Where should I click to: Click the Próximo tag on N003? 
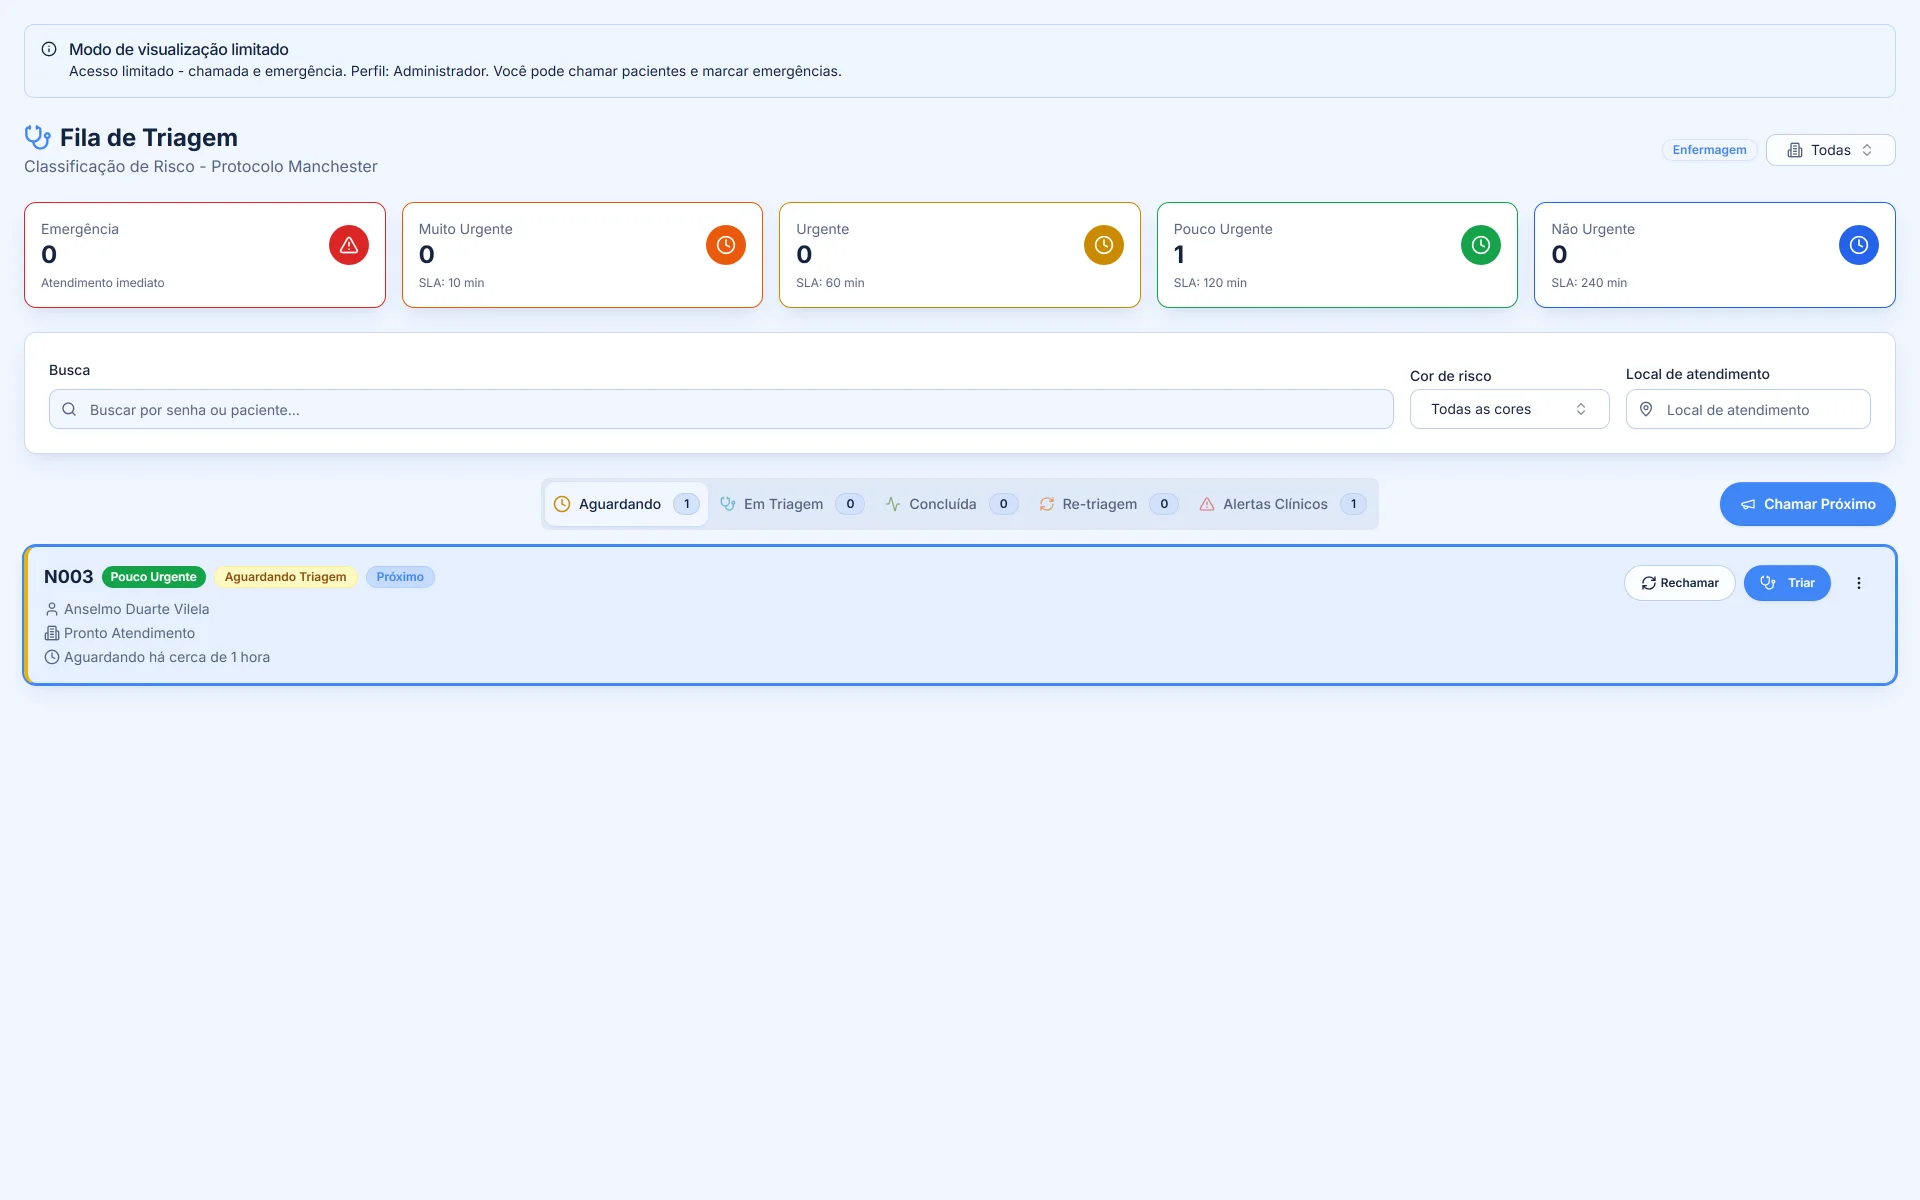tap(400, 577)
